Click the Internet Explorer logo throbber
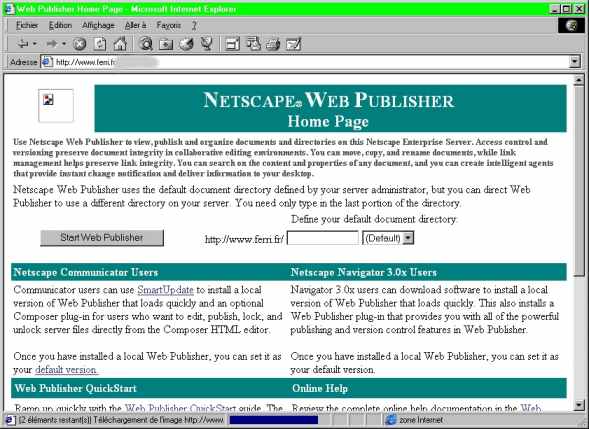The width and height of the screenshot is (589, 429). pyautogui.click(x=571, y=26)
